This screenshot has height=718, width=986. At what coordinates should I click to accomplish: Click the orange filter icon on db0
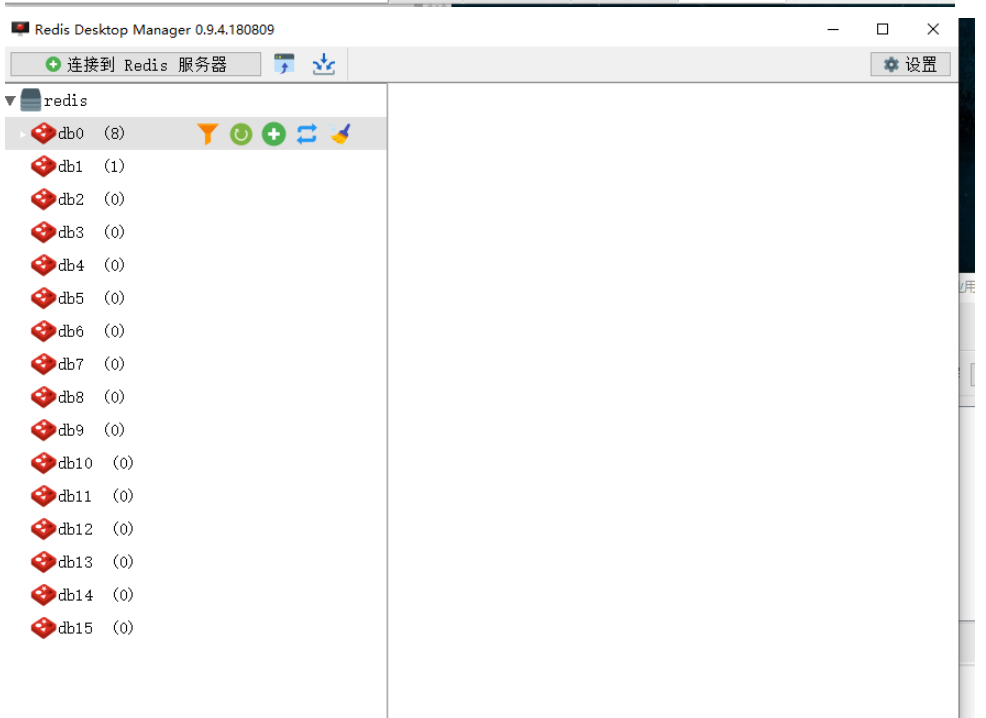tap(207, 134)
